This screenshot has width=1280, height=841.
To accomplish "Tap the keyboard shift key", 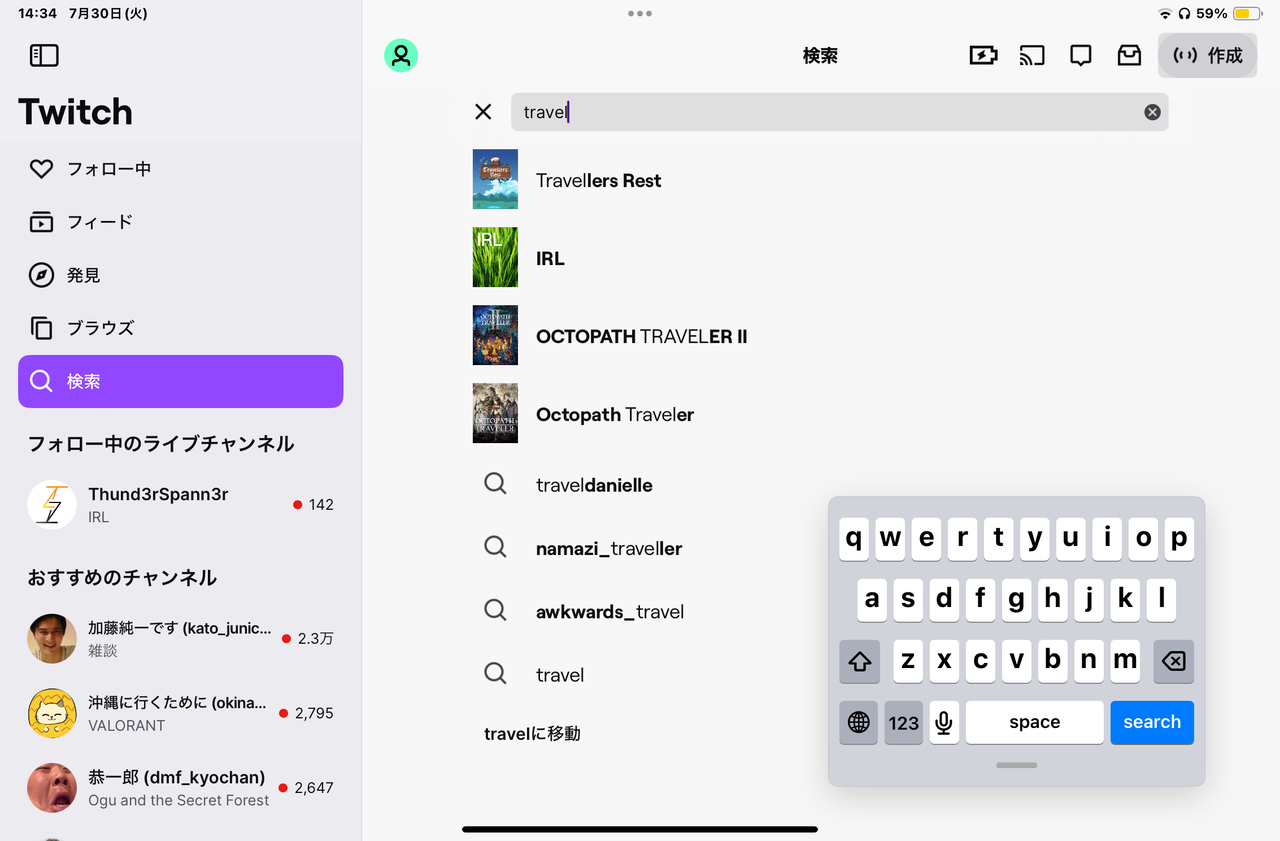I will (860, 662).
